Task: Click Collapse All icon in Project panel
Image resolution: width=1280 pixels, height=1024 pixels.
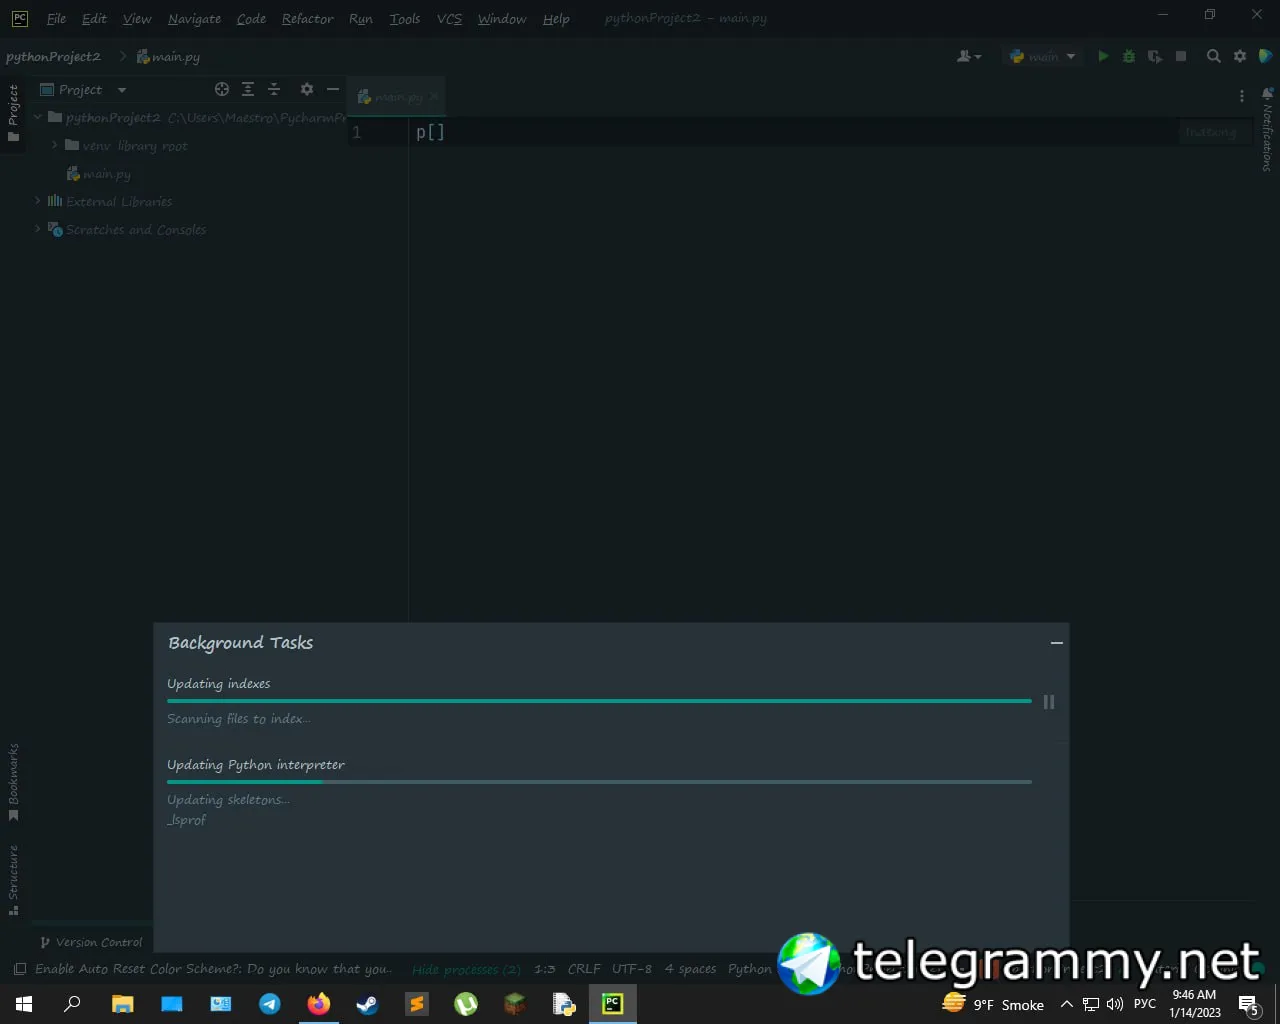Action: coord(274,89)
